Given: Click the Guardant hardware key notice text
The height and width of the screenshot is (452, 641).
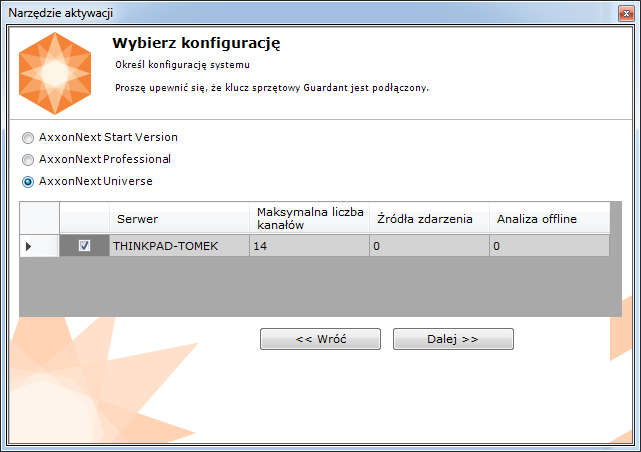Looking at the screenshot, I should tap(272, 88).
